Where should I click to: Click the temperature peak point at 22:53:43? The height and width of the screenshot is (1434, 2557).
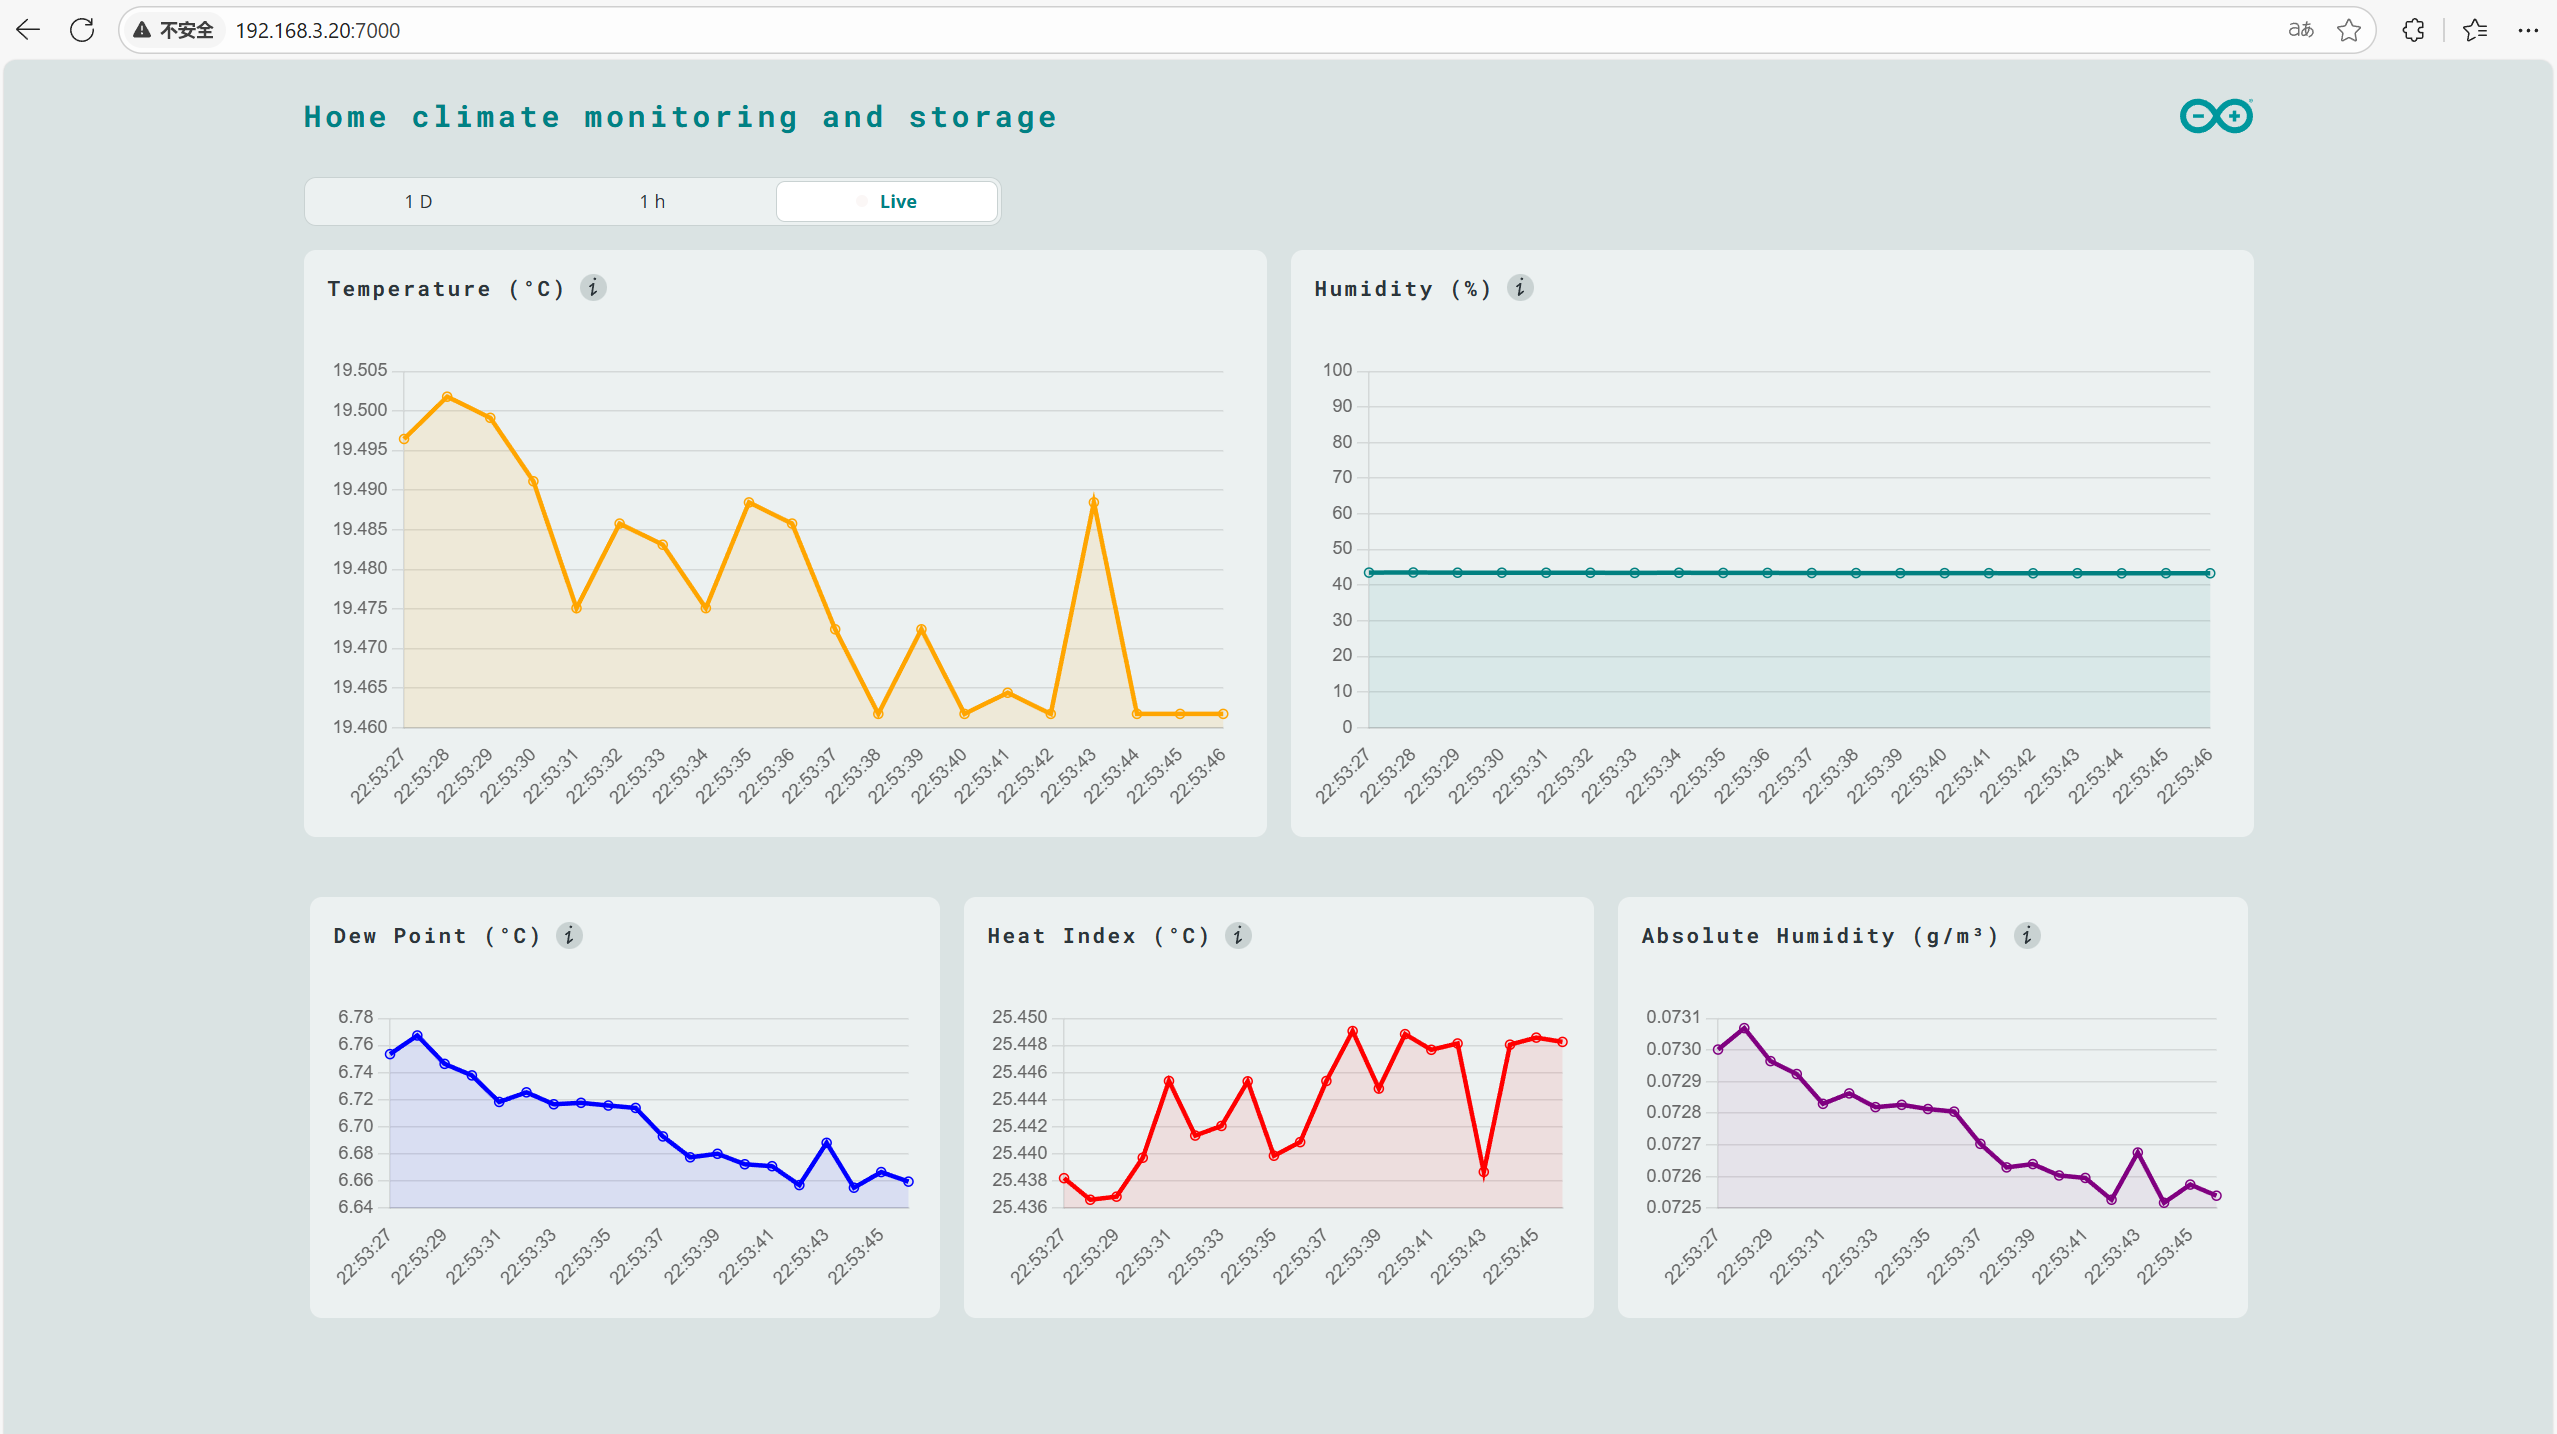[x=1093, y=503]
